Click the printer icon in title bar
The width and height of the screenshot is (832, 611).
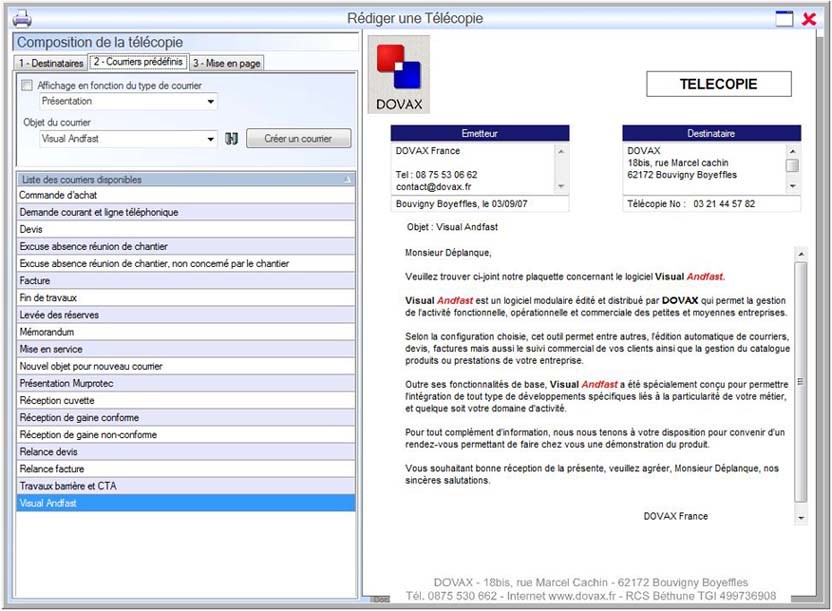pyautogui.click(x=22, y=19)
